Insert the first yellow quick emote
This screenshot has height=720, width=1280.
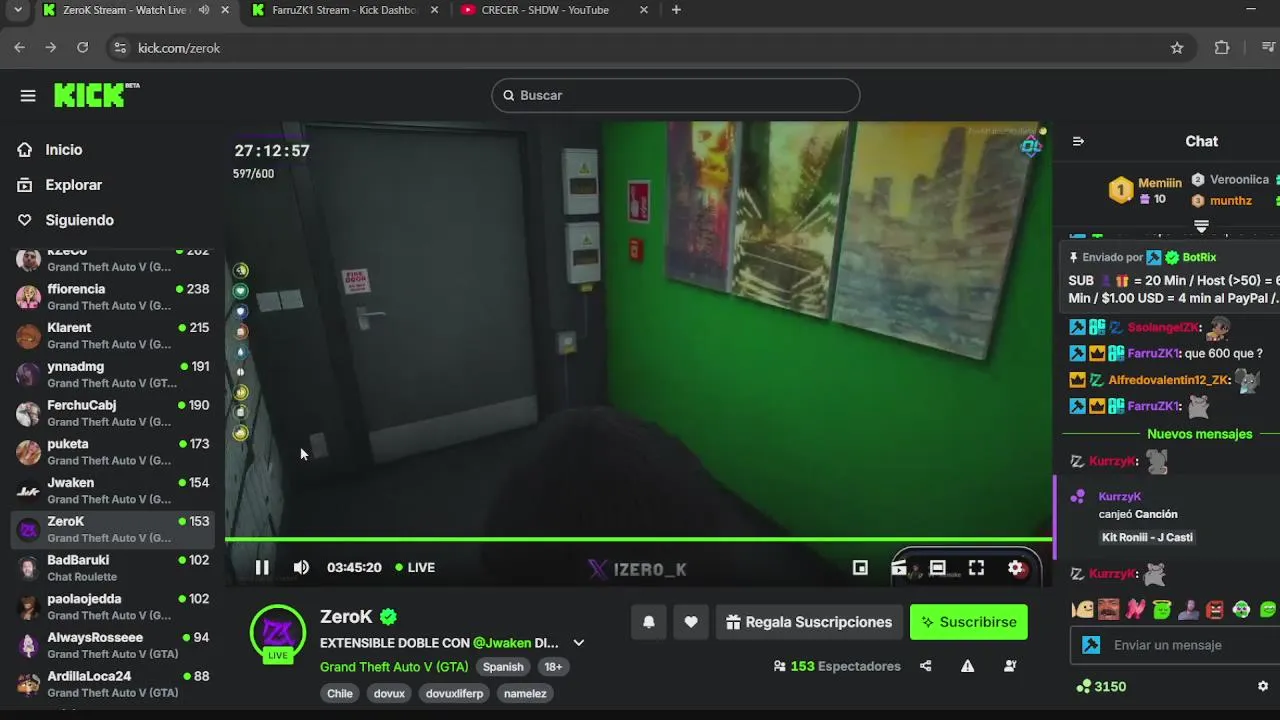[1082, 609]
